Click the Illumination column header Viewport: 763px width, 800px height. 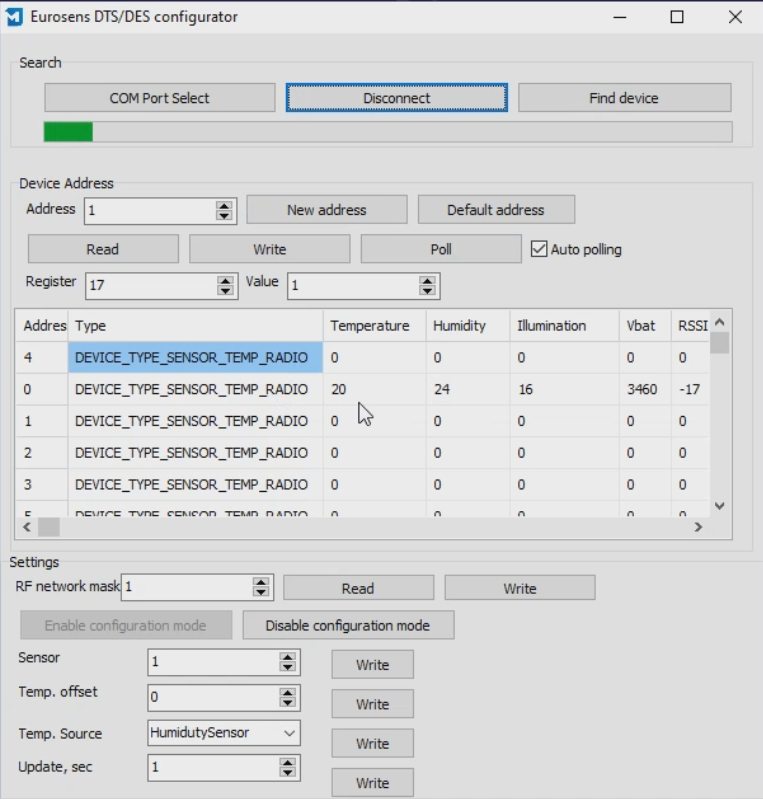coord(564,326)
